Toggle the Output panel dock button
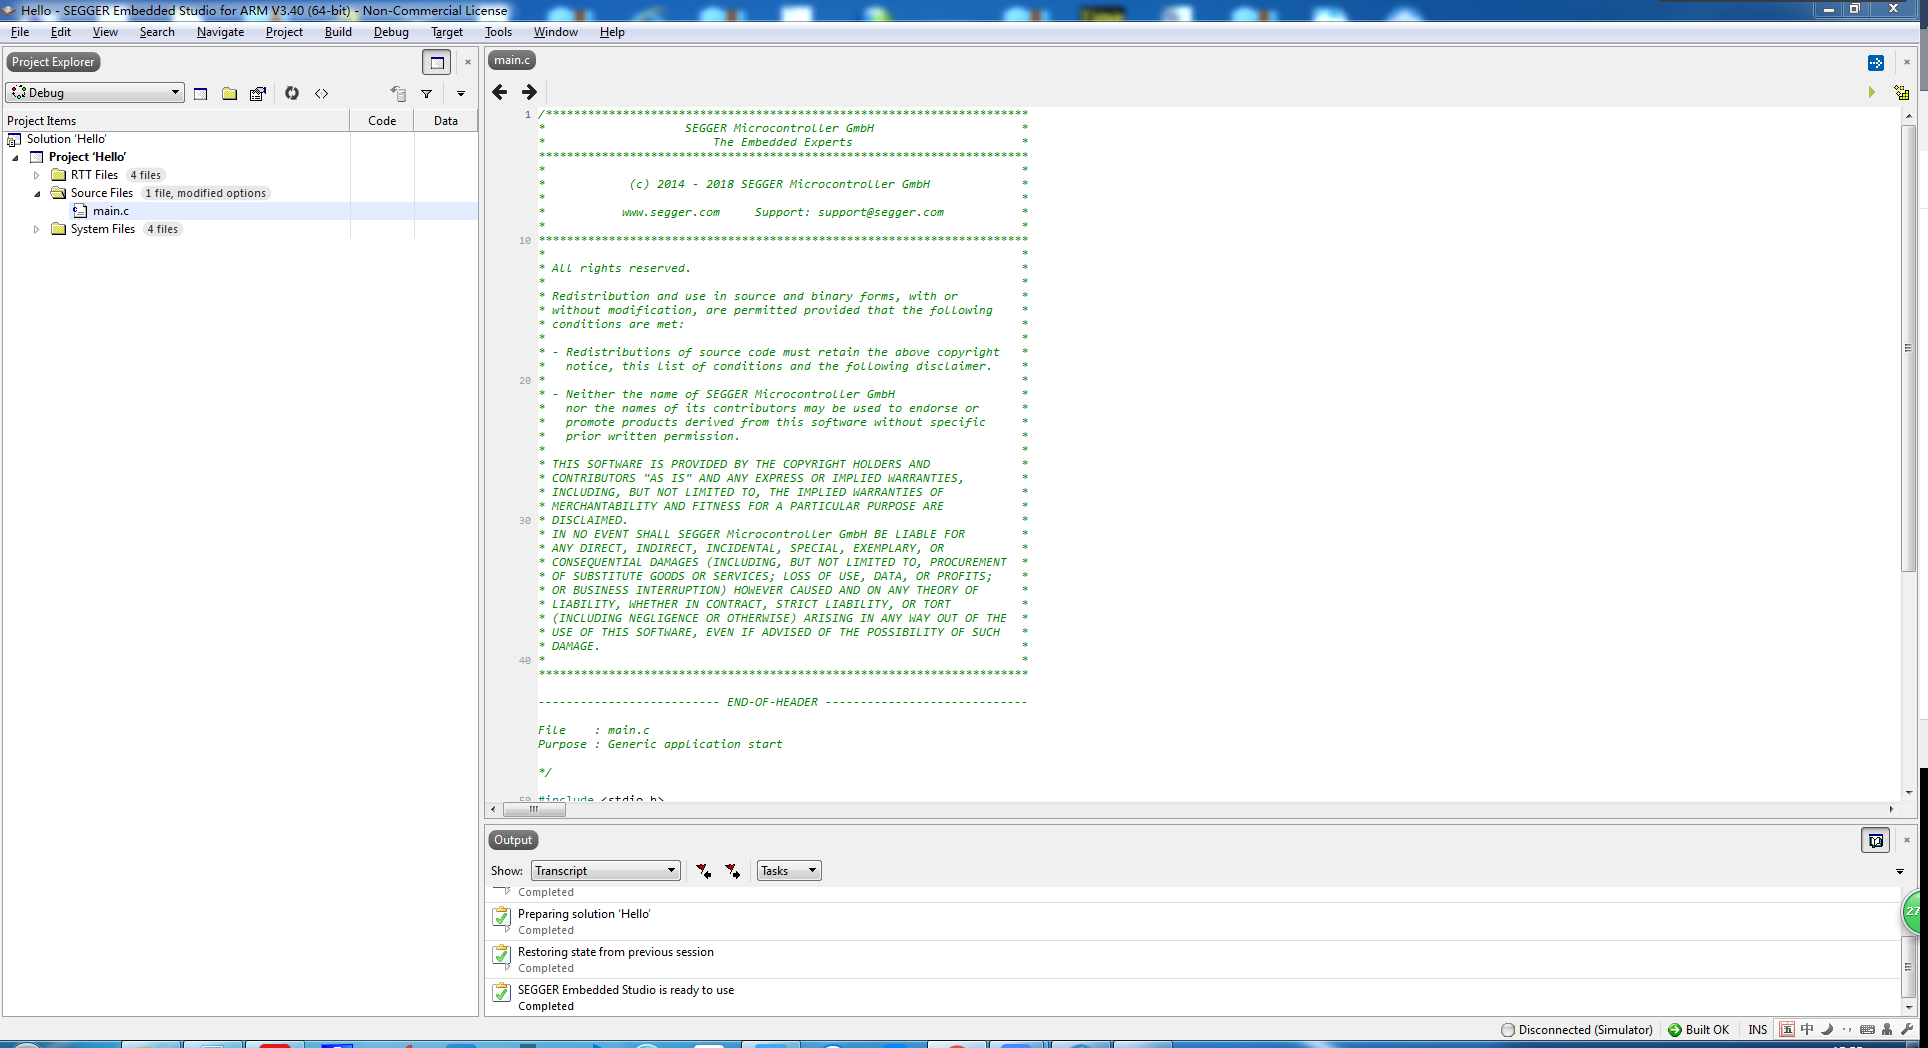Image resolution: width=1928 pixels, height=1048 pixels. coord(1875,840)
